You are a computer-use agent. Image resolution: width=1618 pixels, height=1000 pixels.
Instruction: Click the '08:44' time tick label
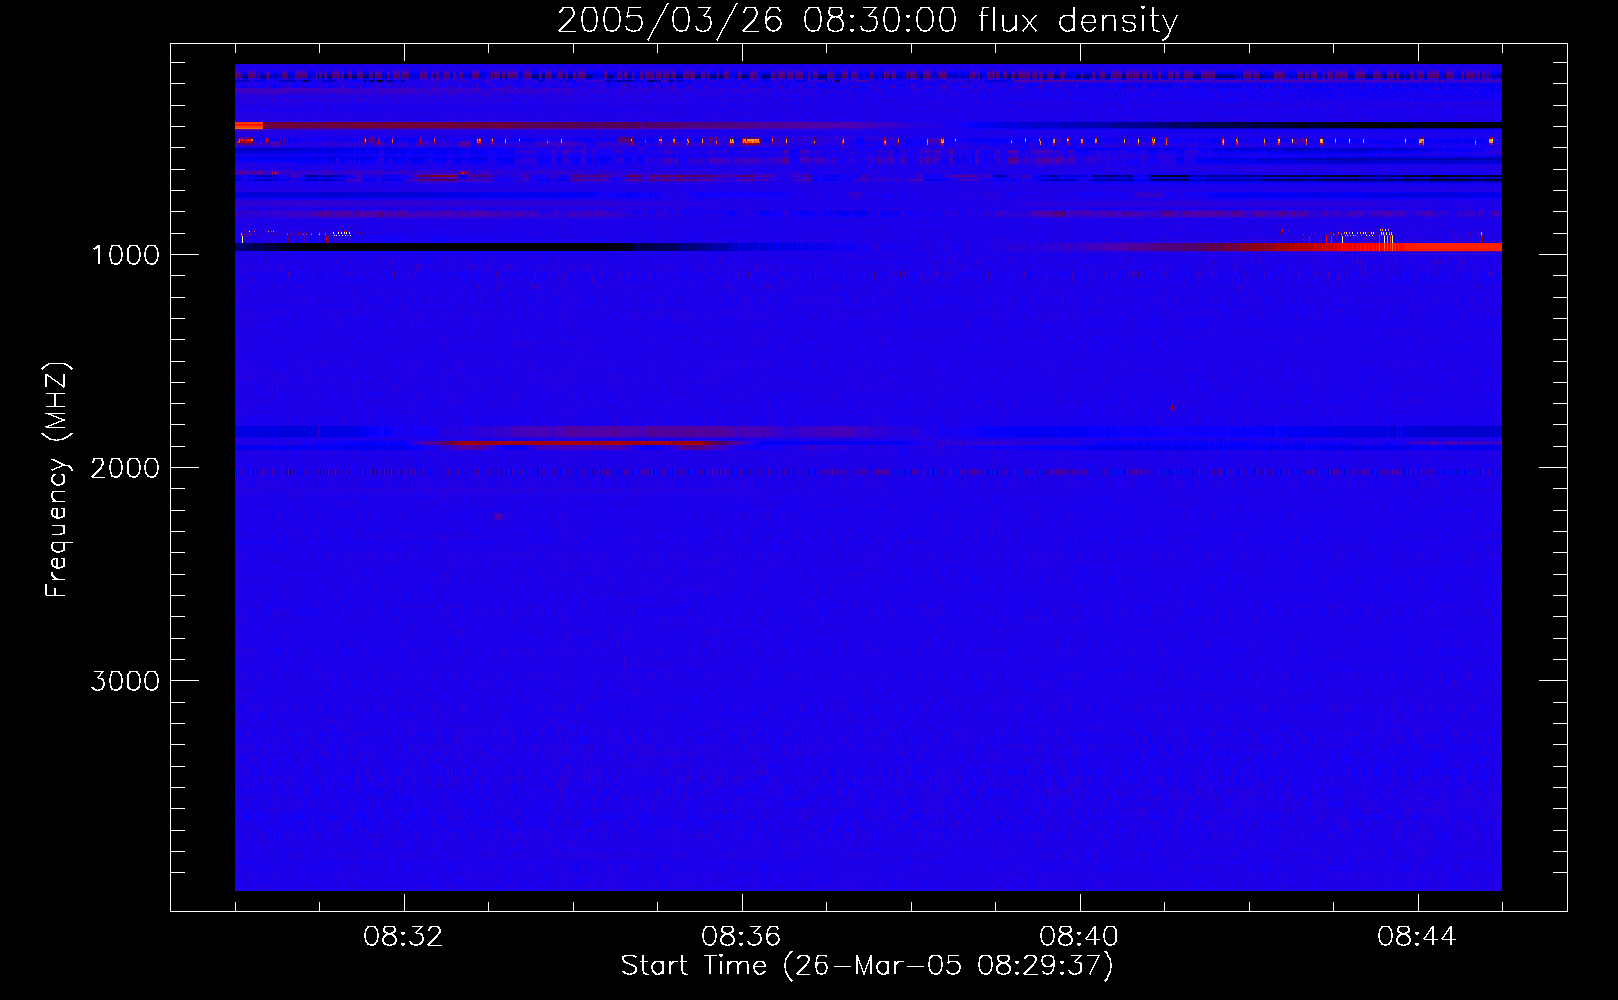point(1417,937)
